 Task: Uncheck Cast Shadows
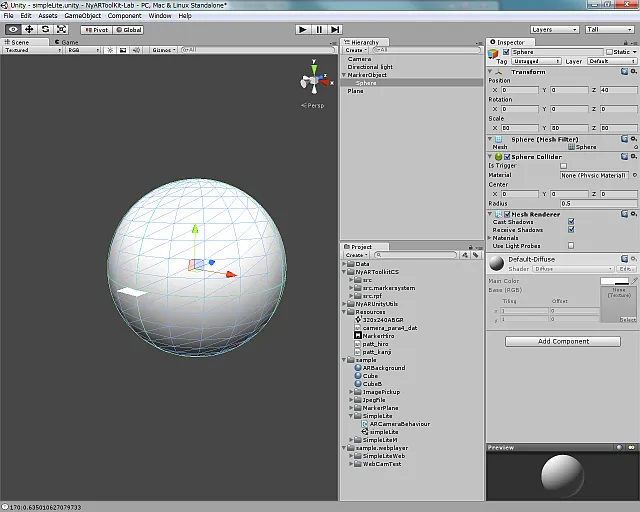(571, 221)
